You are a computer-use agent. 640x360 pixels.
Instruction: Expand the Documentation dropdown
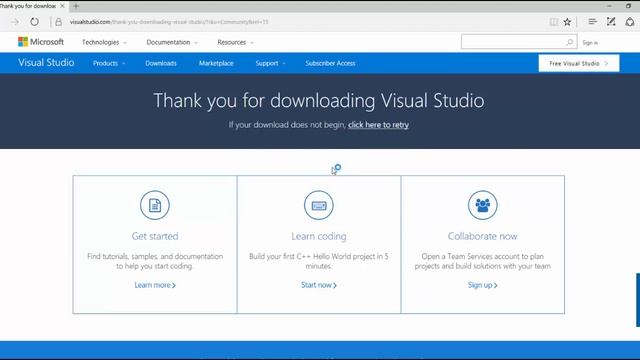pyautogui.click(x=172, y=42)
